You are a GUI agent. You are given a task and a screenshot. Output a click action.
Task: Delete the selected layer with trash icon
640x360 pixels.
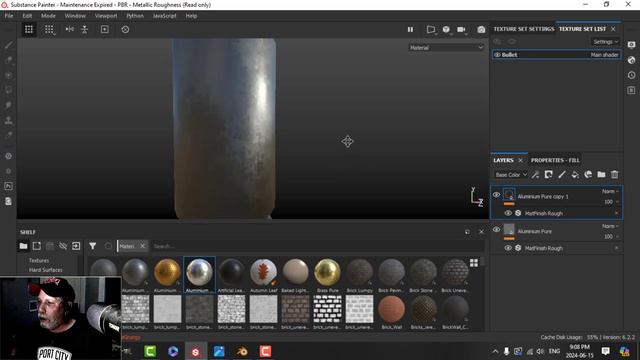[x=614, y=175]
